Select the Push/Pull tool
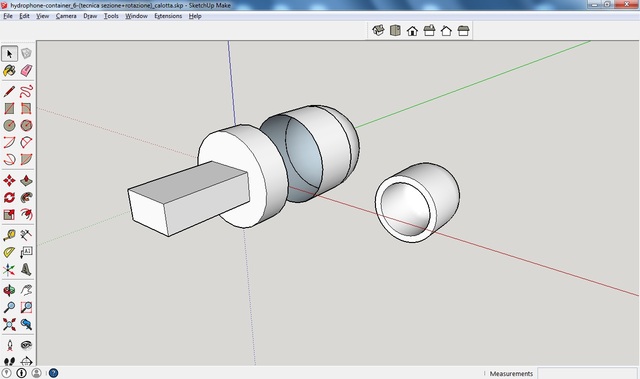640x379 pixels. tap(26, 180)
